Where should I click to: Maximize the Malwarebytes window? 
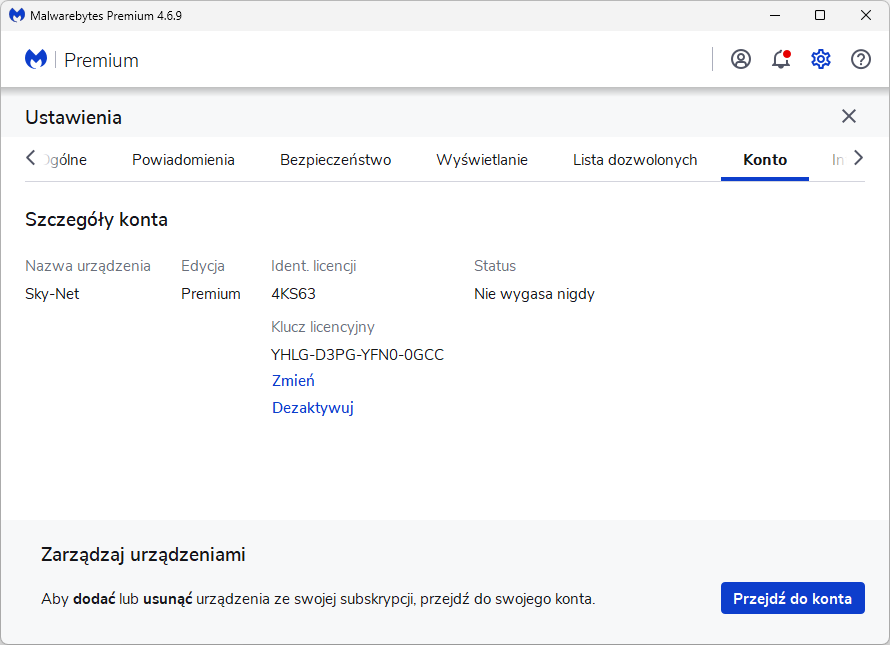coord(820,15)
